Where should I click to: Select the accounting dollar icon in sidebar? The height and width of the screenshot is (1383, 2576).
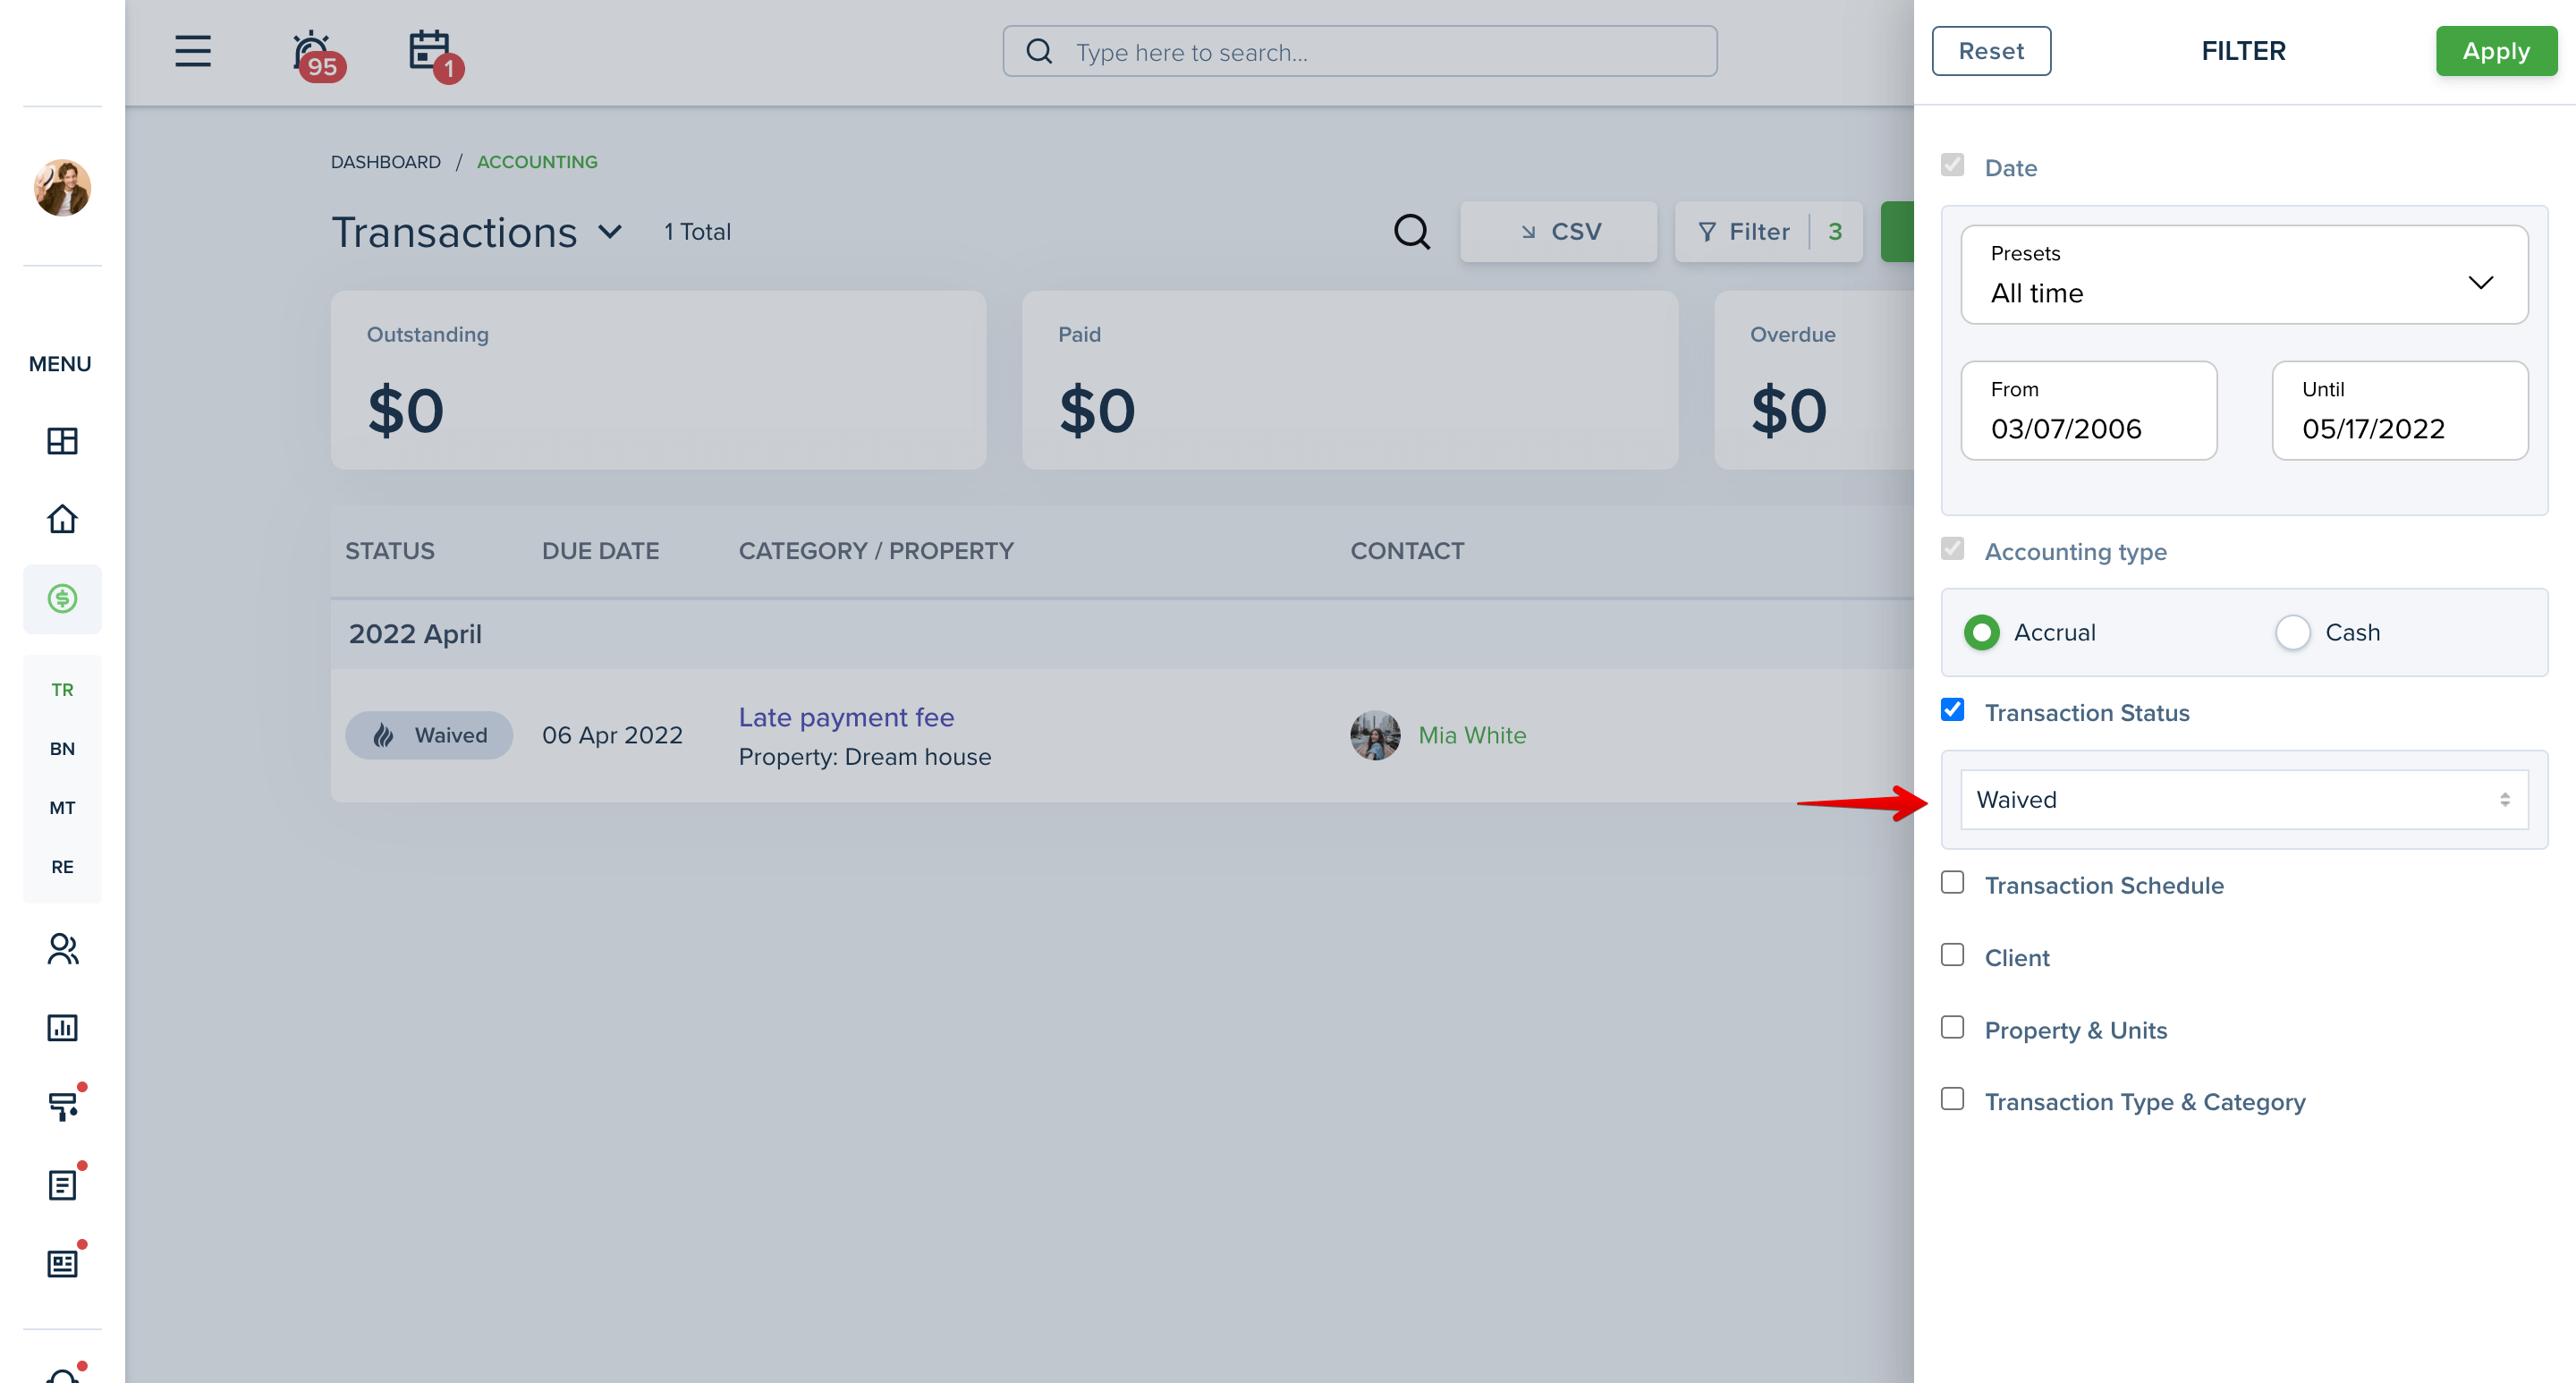point(62,598)
